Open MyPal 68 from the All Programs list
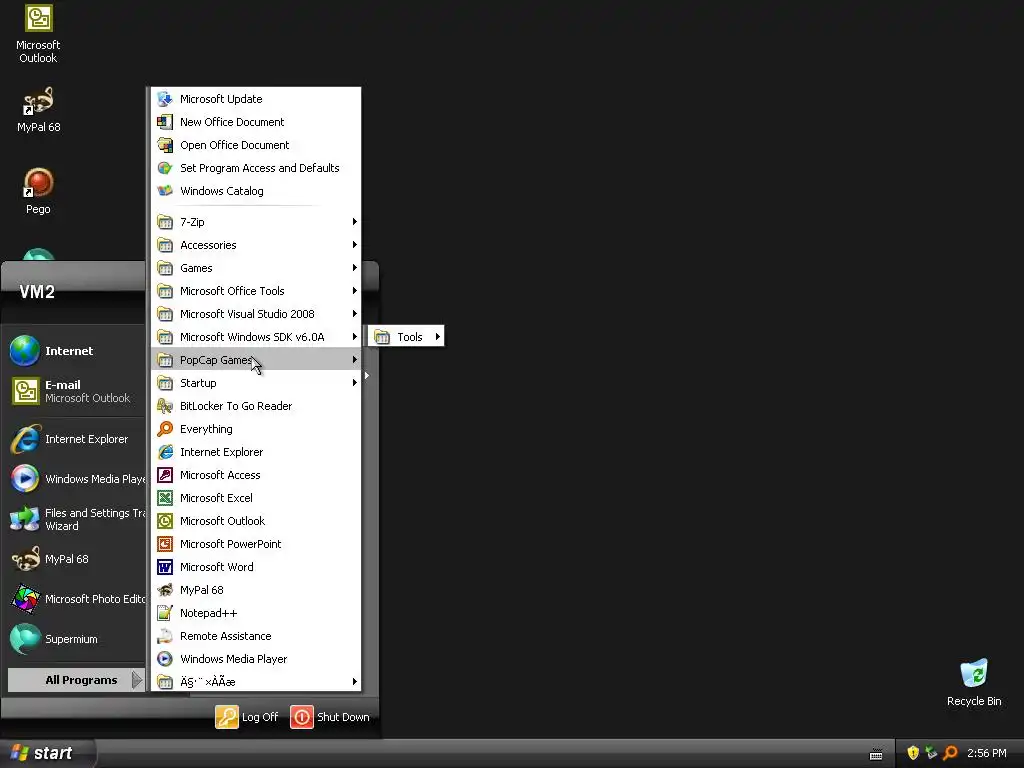Screen dimensions: 1024x768 (255, 590)
